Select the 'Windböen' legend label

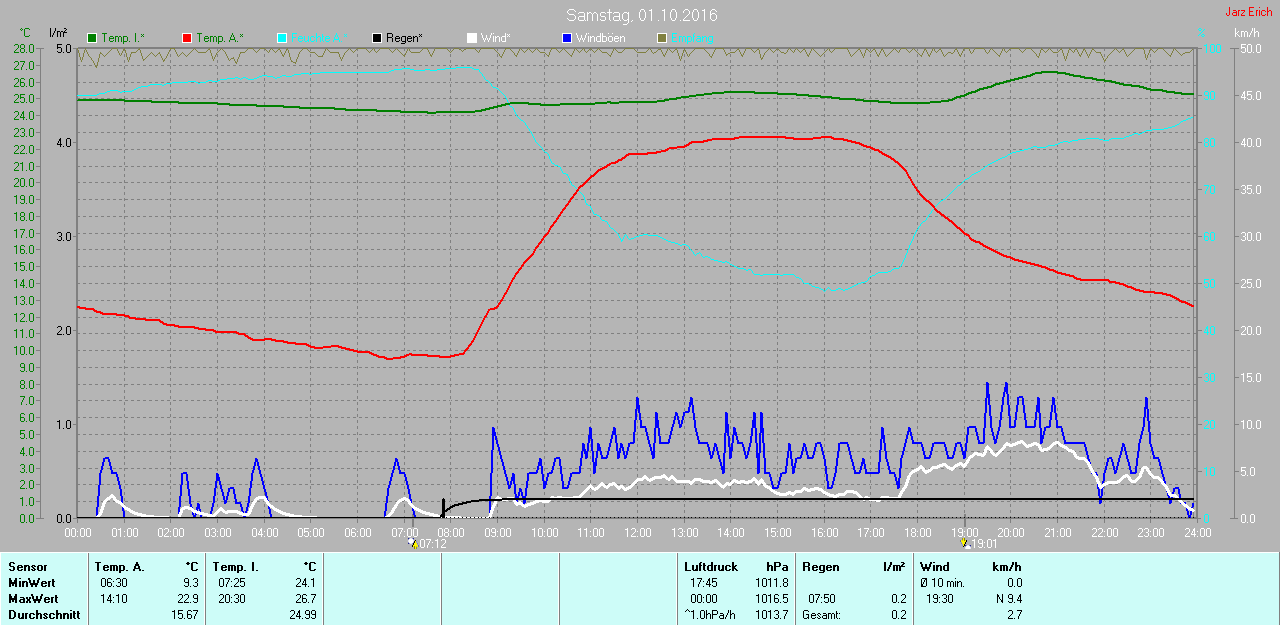point(601,38)
